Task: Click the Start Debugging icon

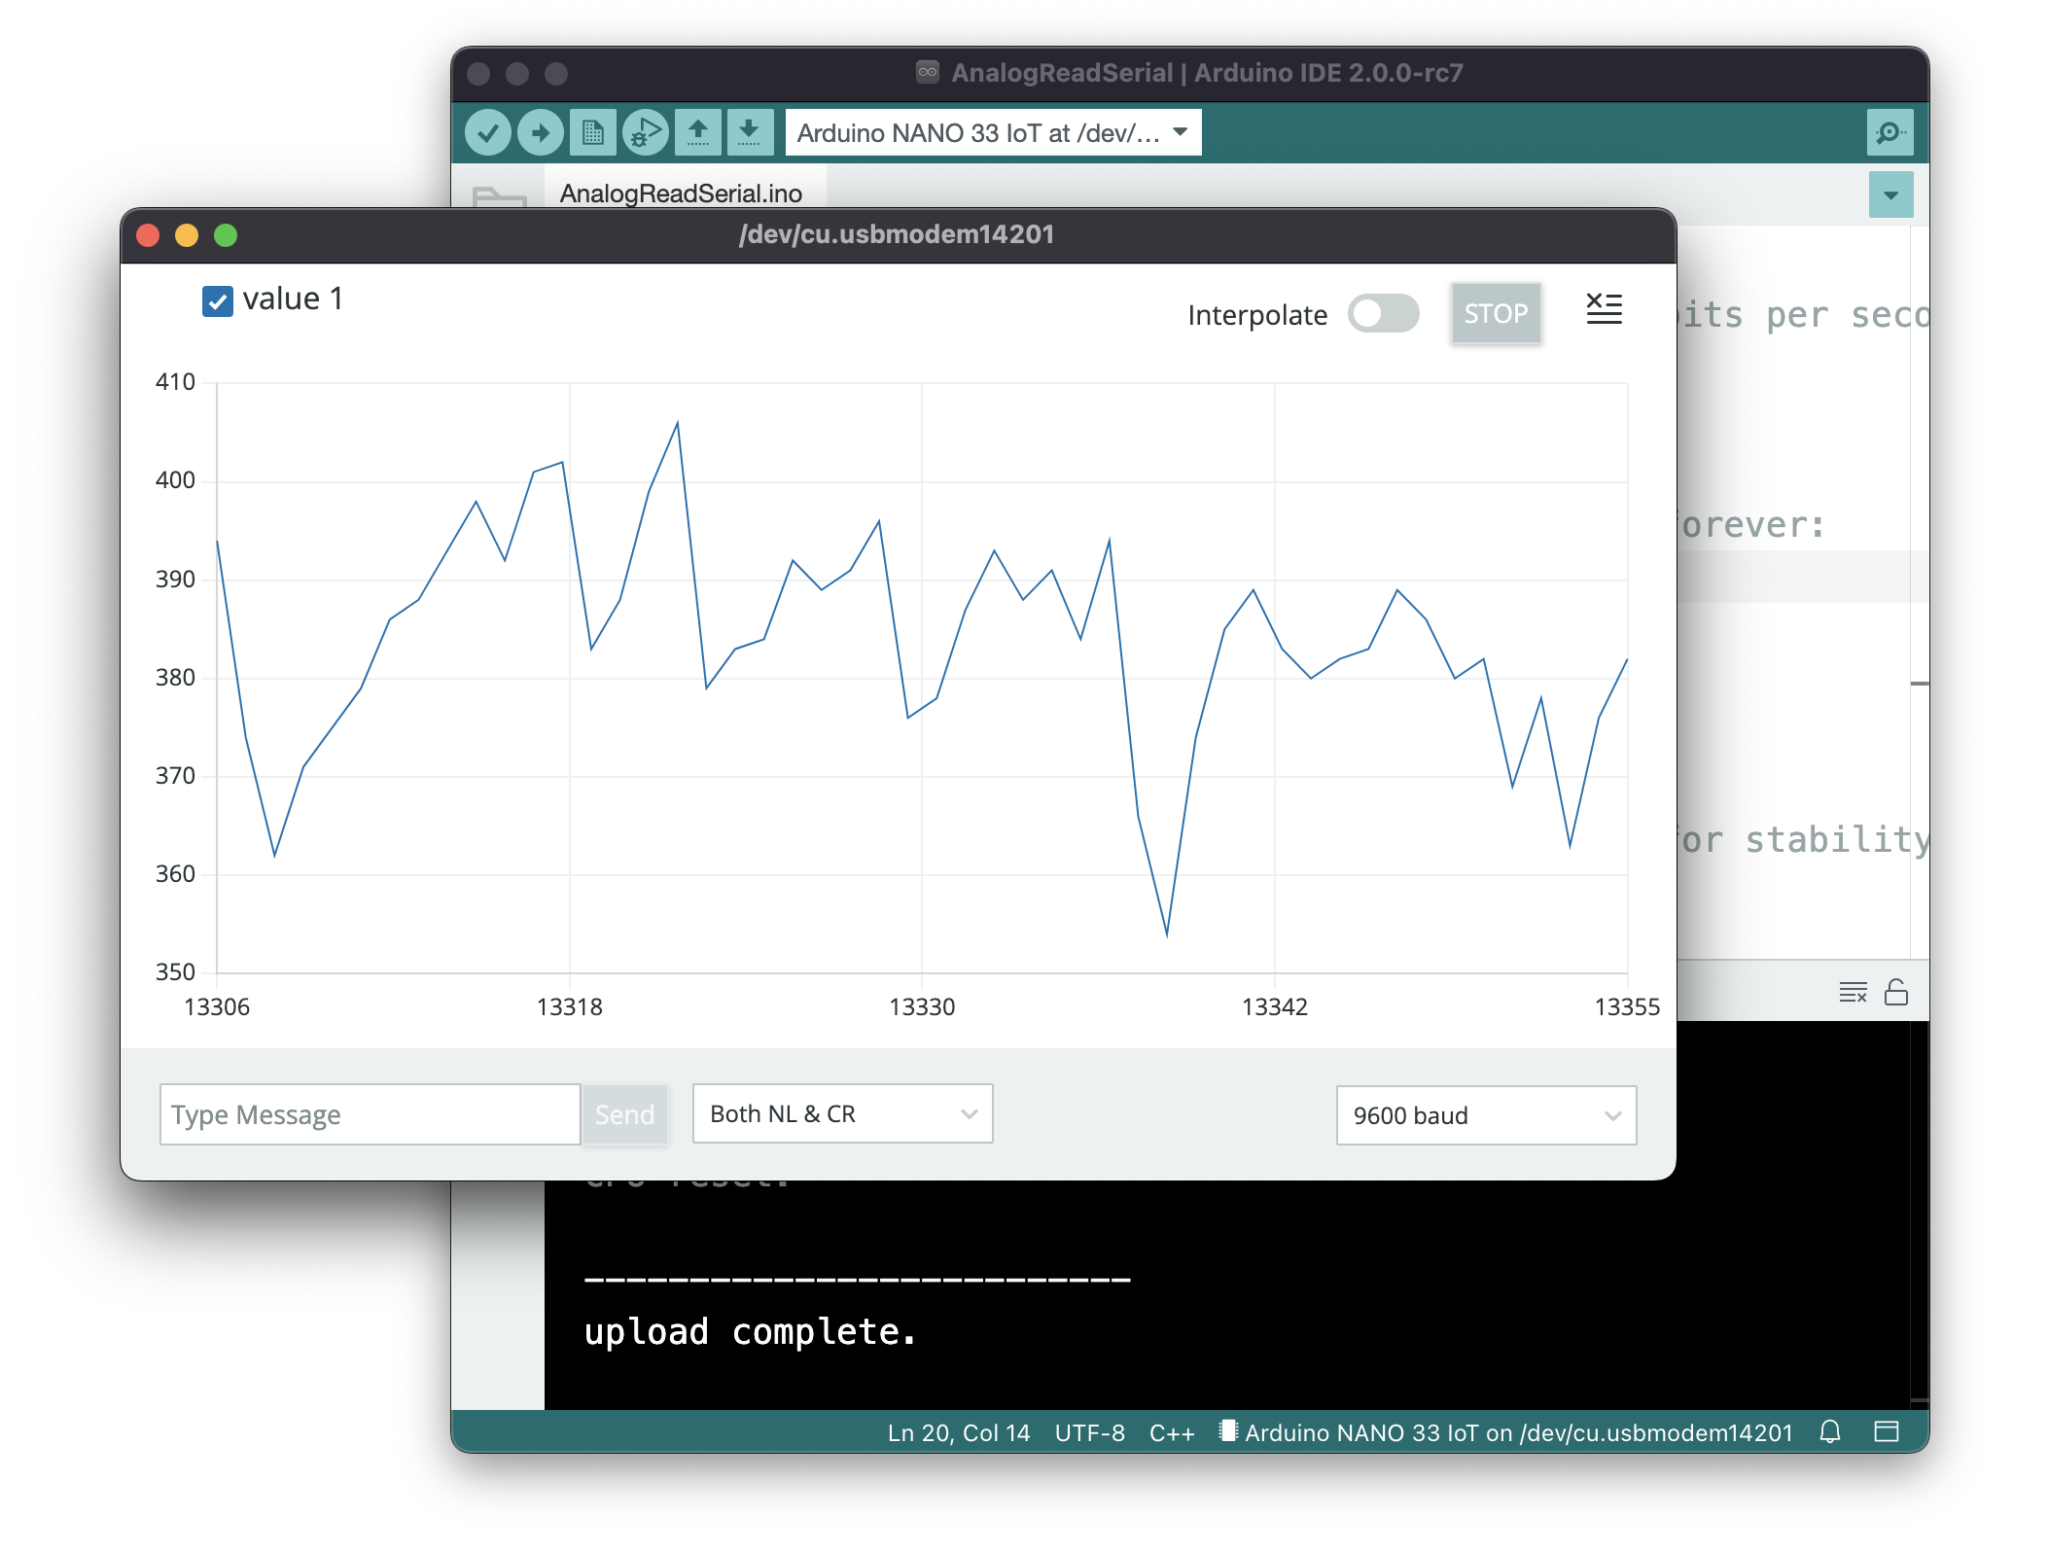Action: (x=645, y=133)
